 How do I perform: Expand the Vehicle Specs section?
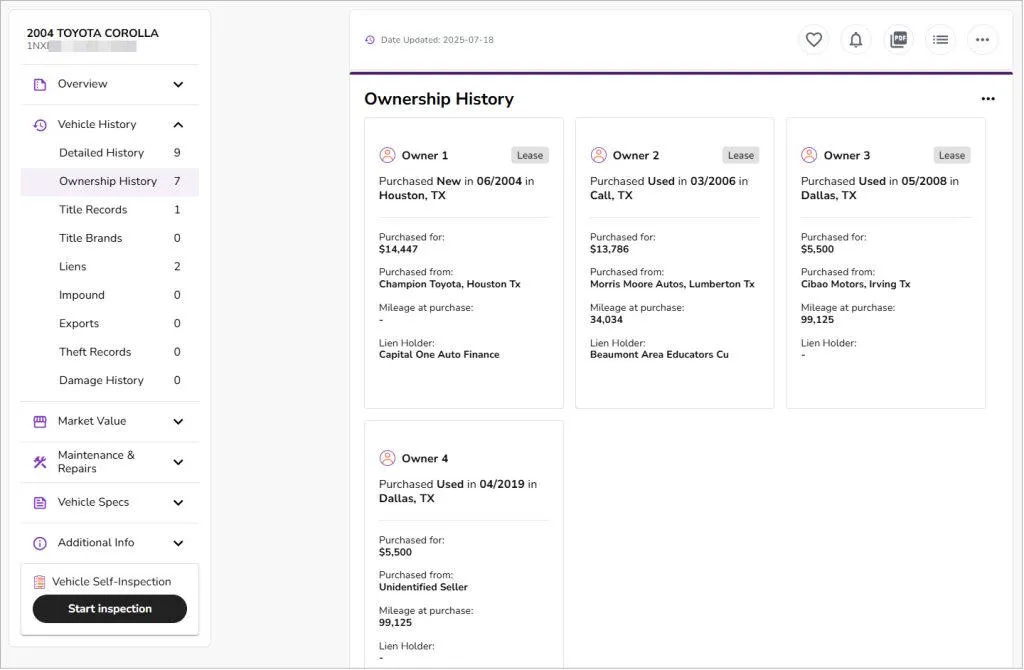coord(178,503)
